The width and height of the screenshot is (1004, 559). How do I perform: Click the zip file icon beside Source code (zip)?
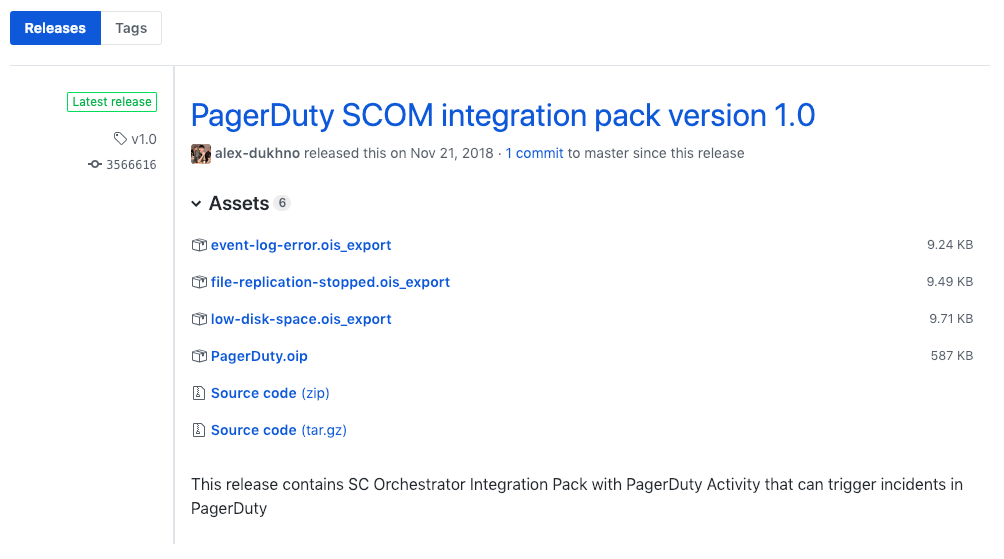tap(199, 393)
